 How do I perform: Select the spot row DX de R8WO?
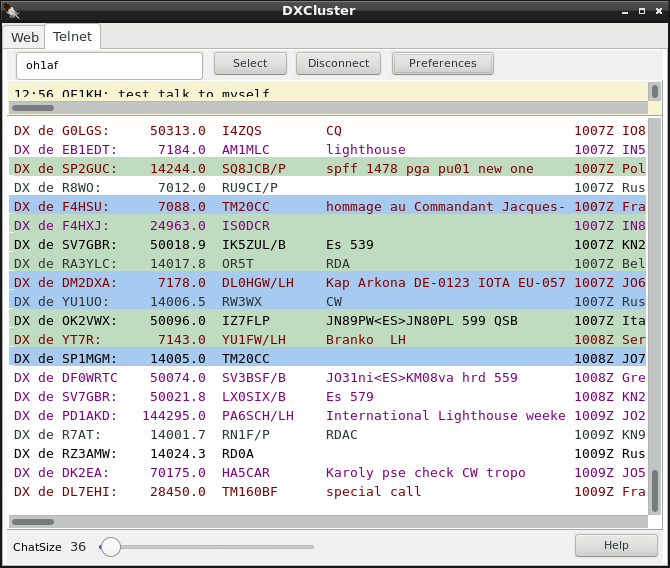327,188
